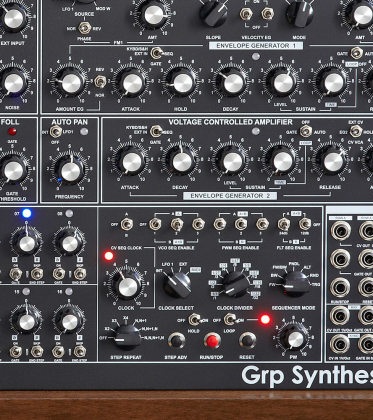
Task: Plug into the CV OUT 1V/Oct jack
Action: coord(340,315)
